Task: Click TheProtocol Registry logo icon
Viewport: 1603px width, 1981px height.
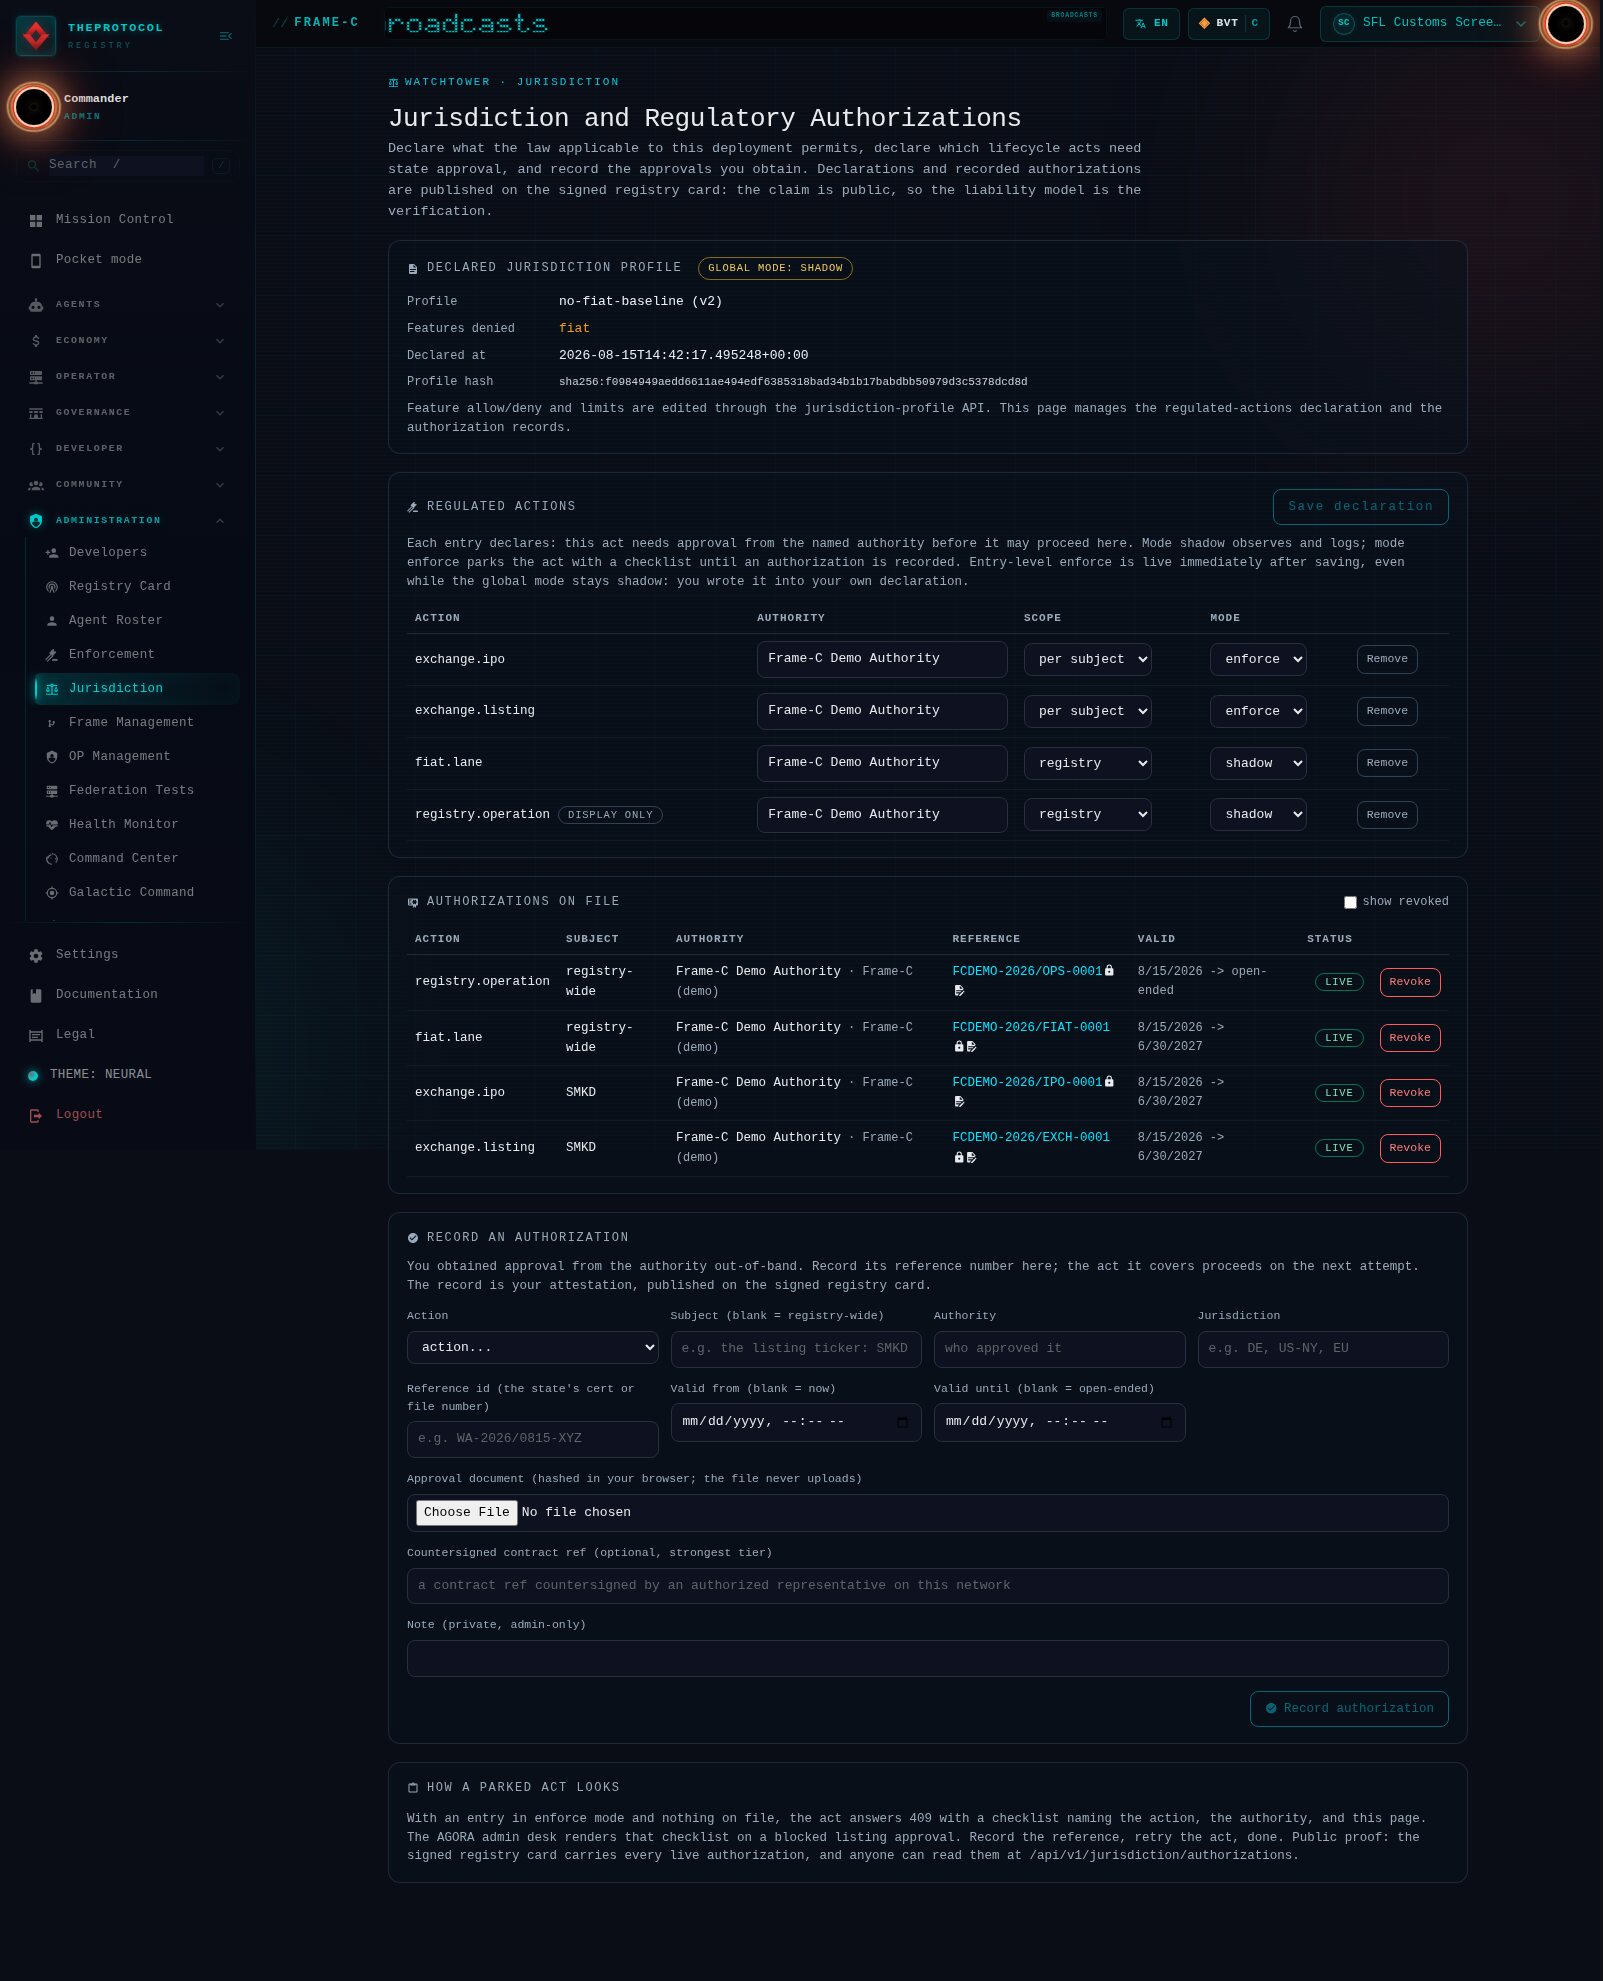Action: pos(36,36)
